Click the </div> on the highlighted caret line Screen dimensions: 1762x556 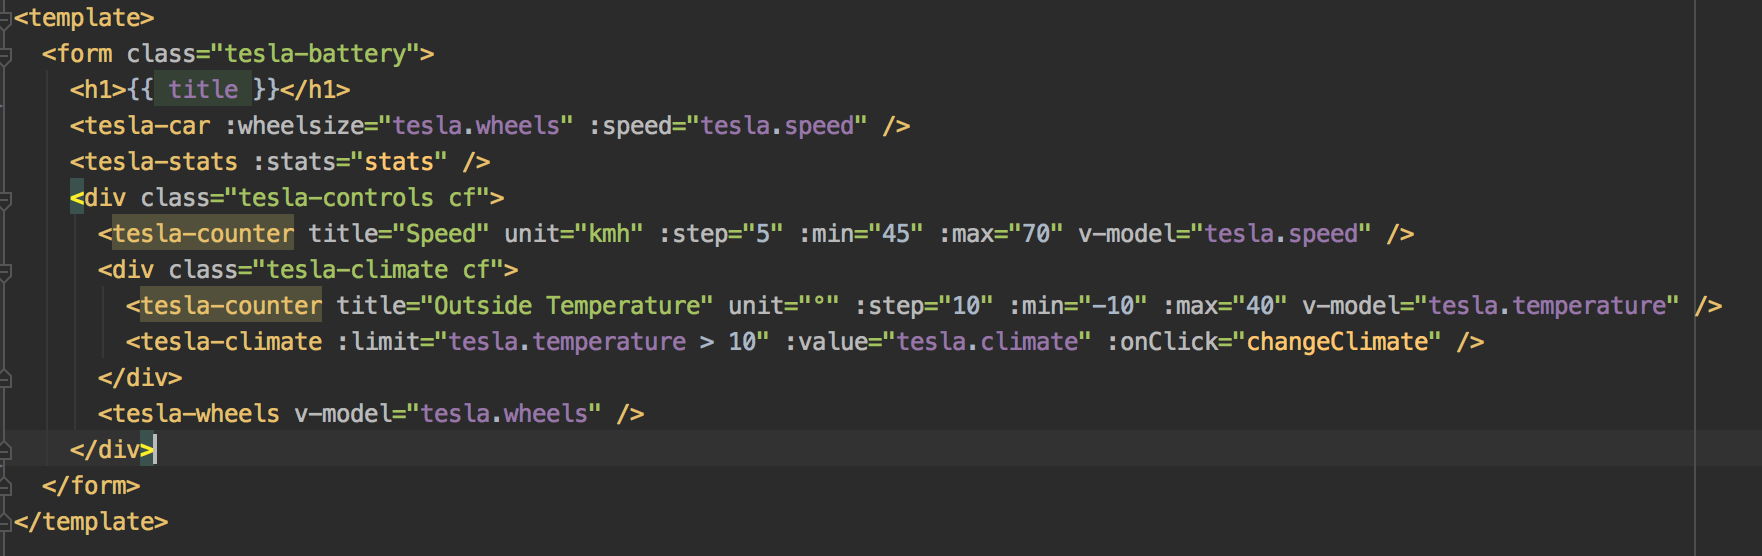pyautogui.click(x=112, y=450)
